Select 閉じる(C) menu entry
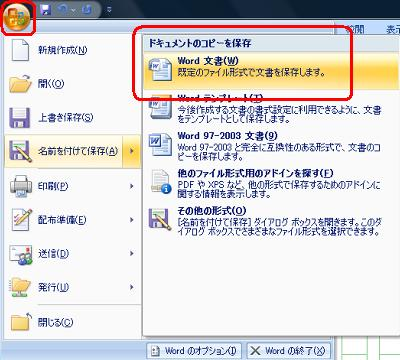This screenshot has height=360, width=400. (73, 322)
